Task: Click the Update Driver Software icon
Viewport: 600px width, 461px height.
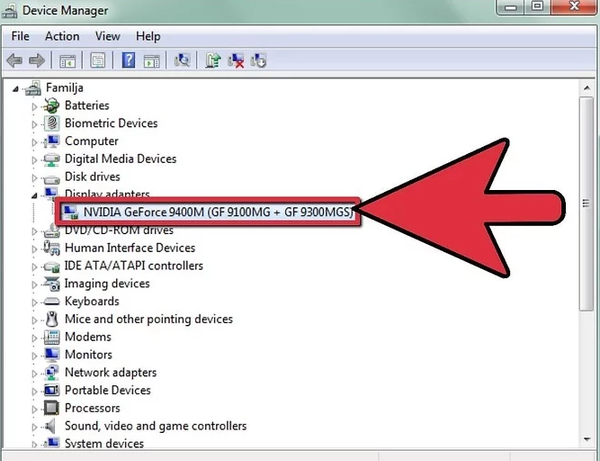Action: [213, 60]
